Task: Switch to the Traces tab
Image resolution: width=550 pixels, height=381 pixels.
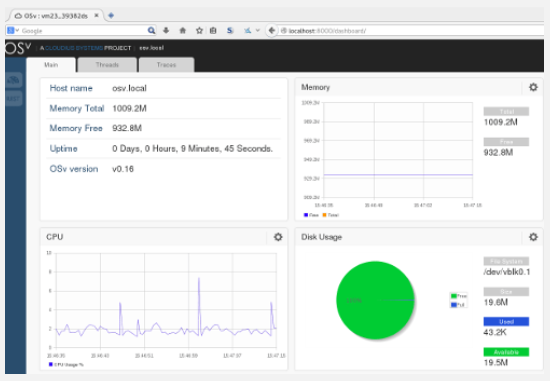Action: pyautogui.click(x=166, y=65)
